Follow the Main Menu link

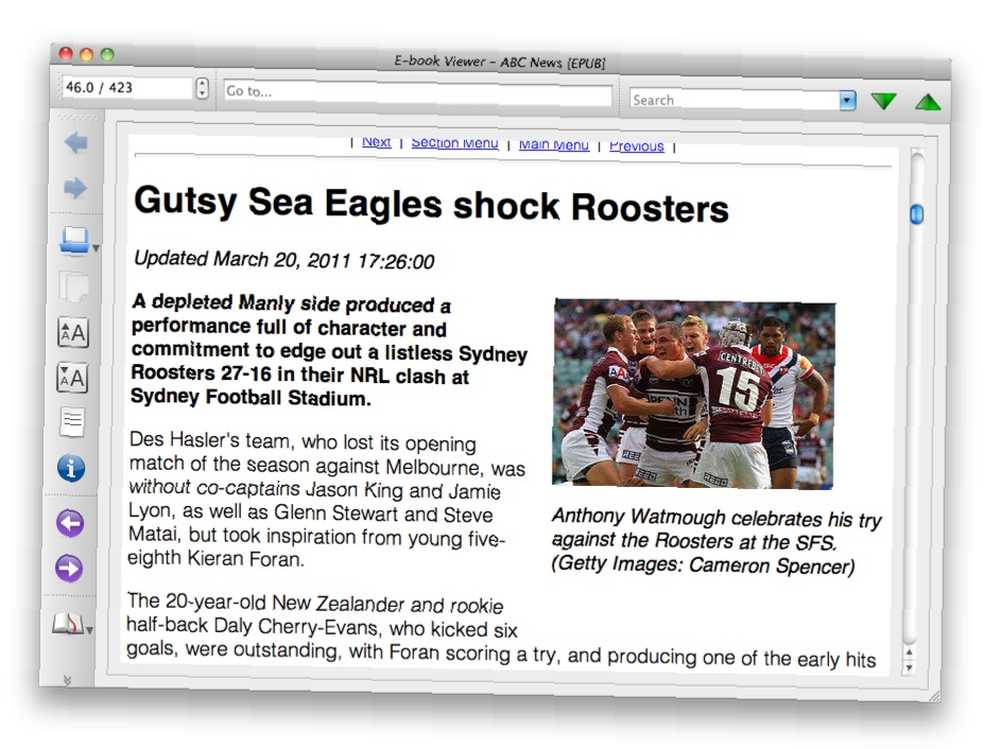pyautogui.click(x=554, y=145)
